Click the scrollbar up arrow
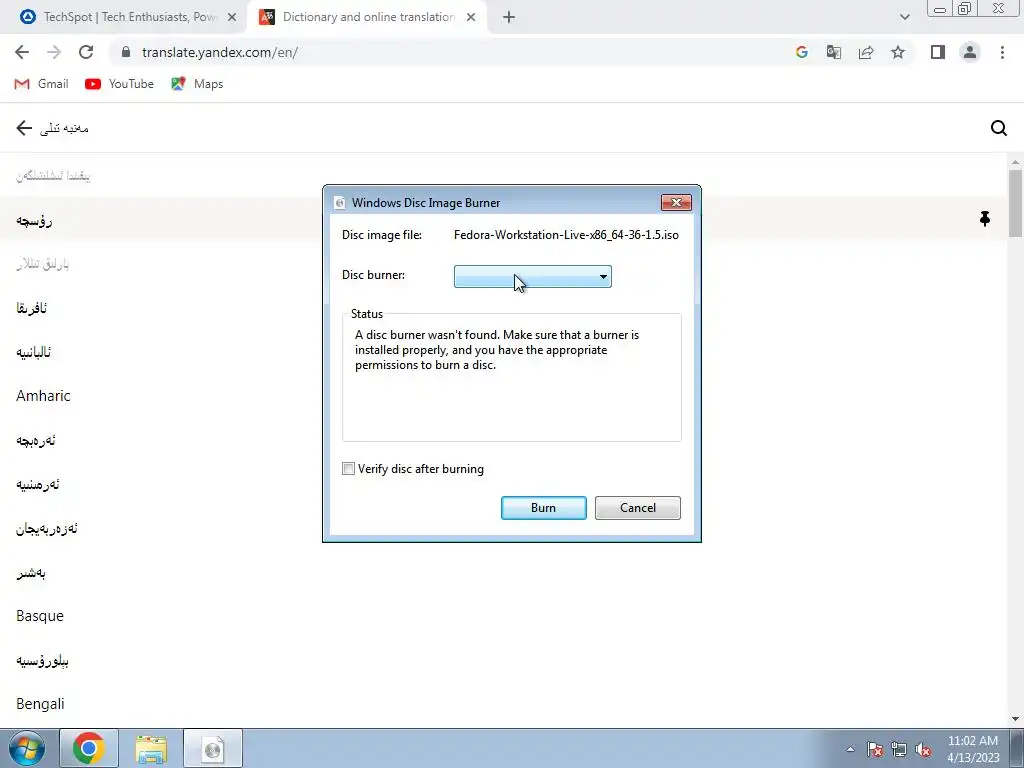 1016,161
